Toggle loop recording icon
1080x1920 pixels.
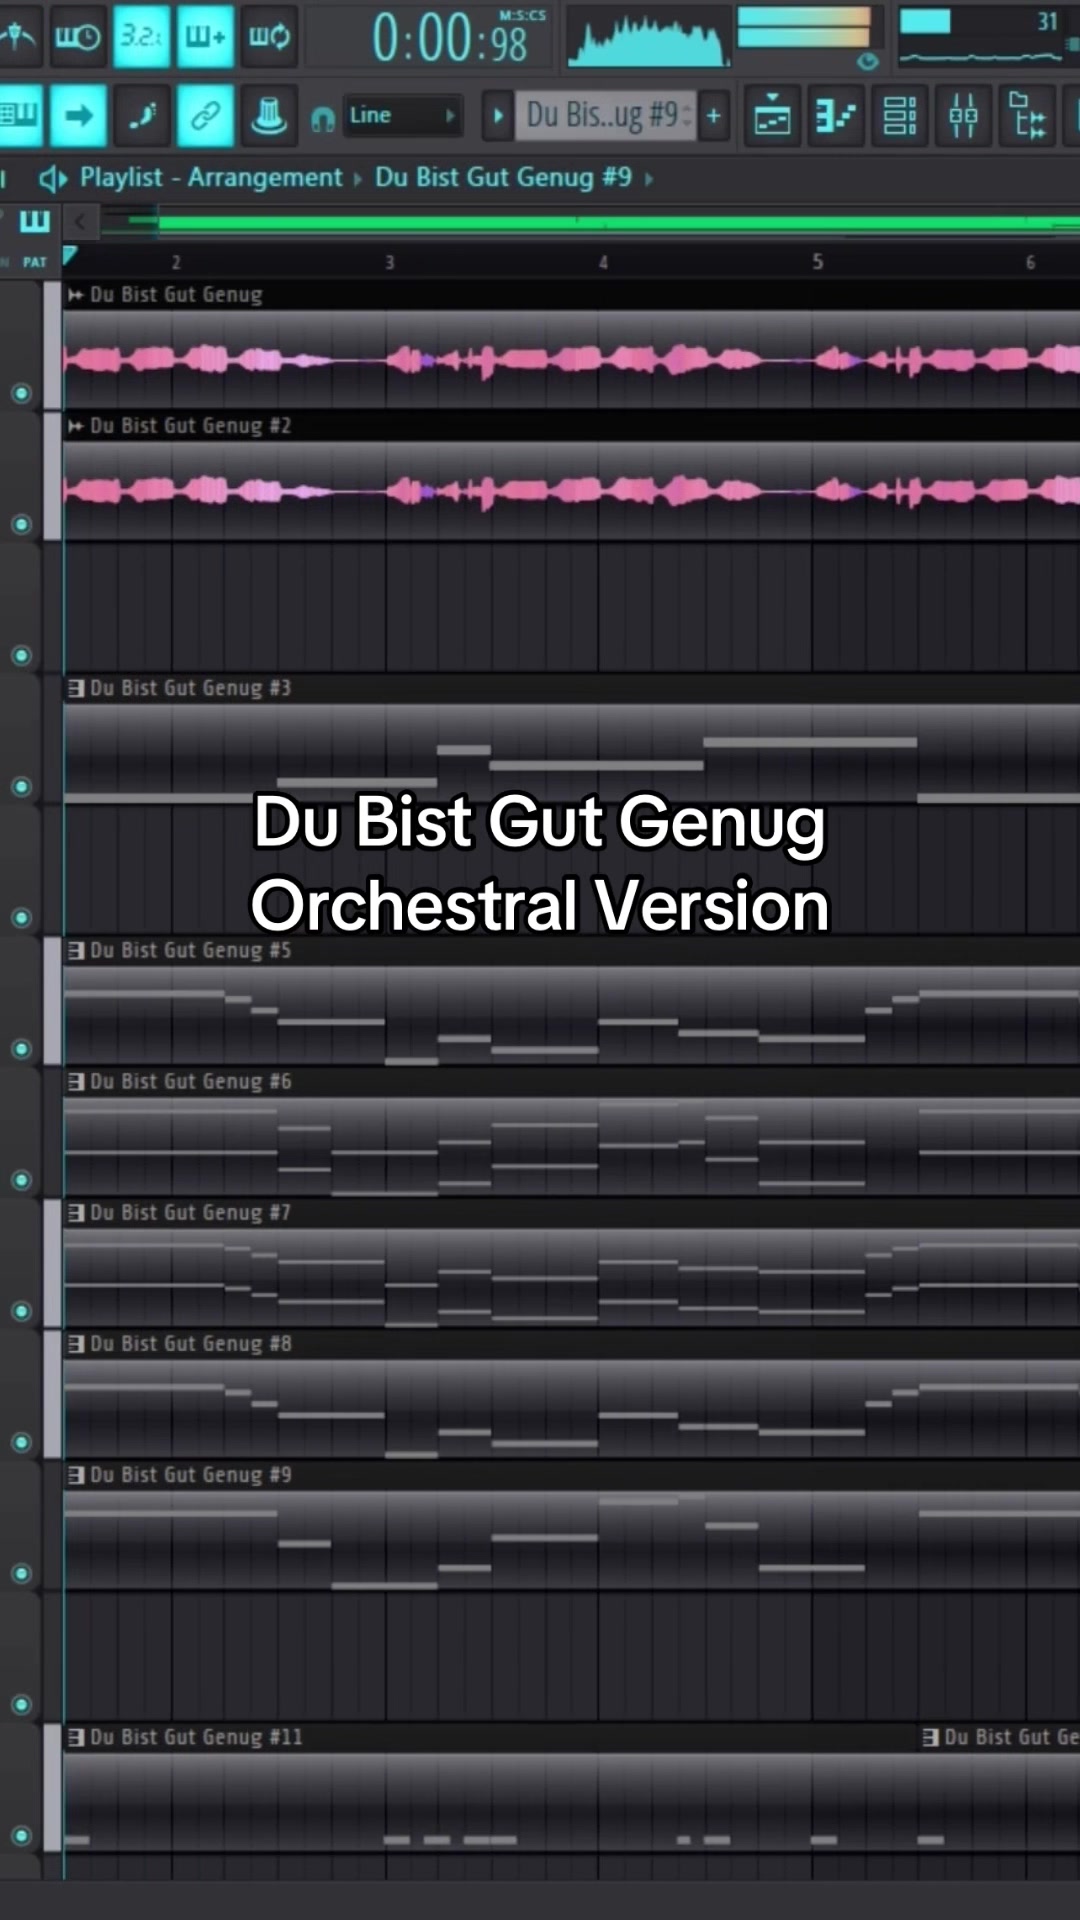[x=269, y=36]
